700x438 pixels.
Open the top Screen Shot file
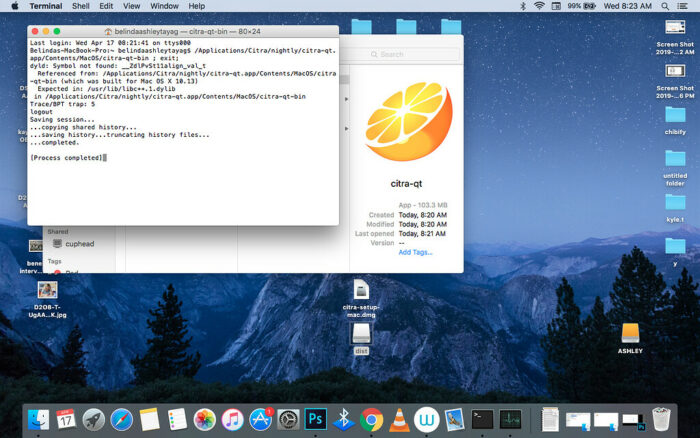pyautogui.click(x=675, y=37)
